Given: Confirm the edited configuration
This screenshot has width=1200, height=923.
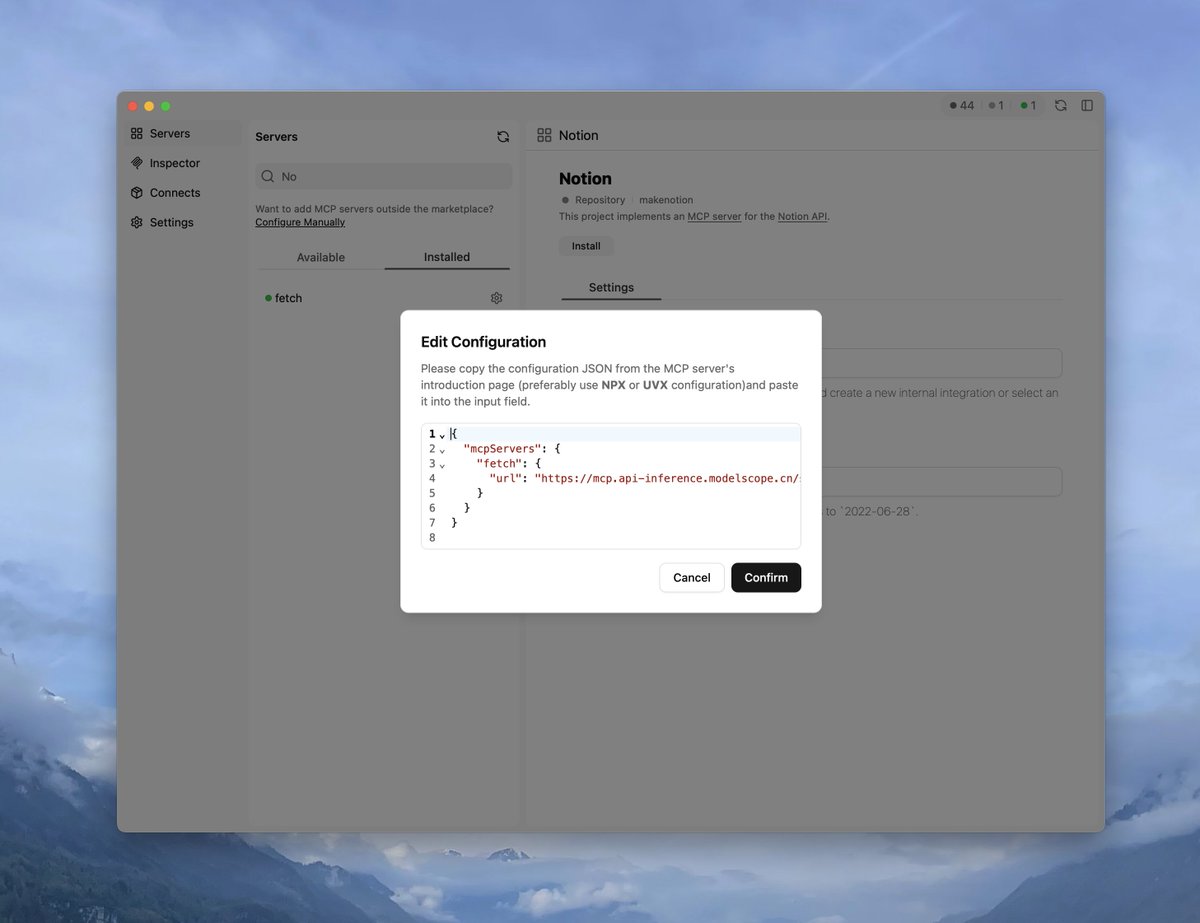Looking at the screenshot, I should pyautogui.click(x=766, y=577).
